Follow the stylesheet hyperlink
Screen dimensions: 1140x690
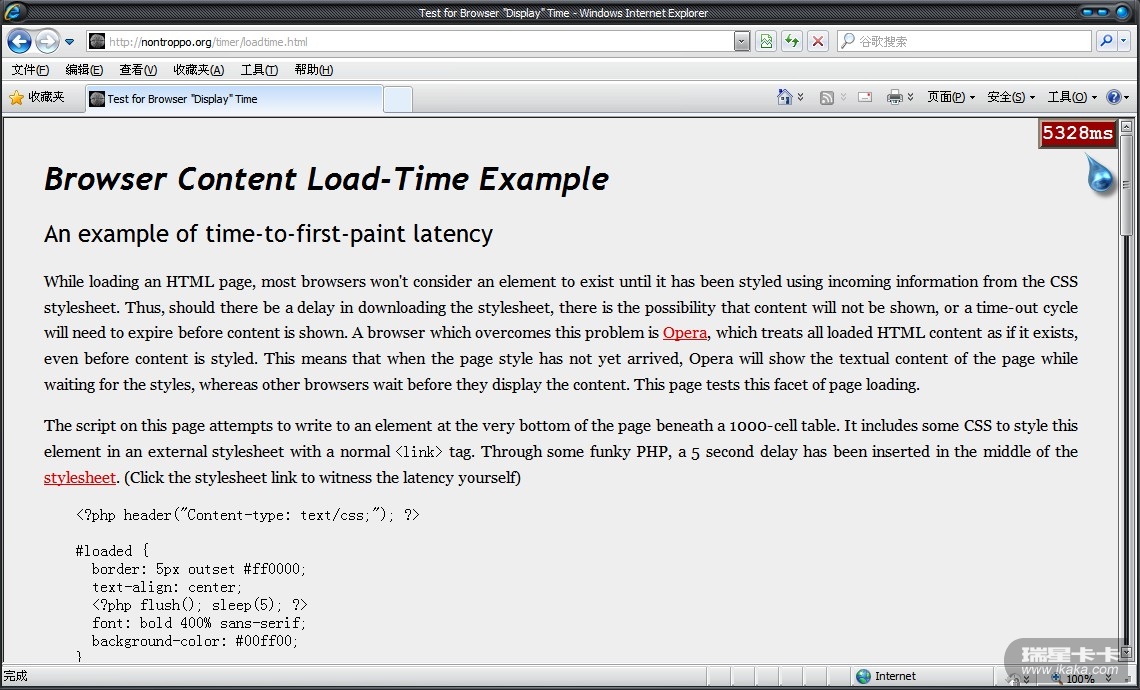pos(80,478)
